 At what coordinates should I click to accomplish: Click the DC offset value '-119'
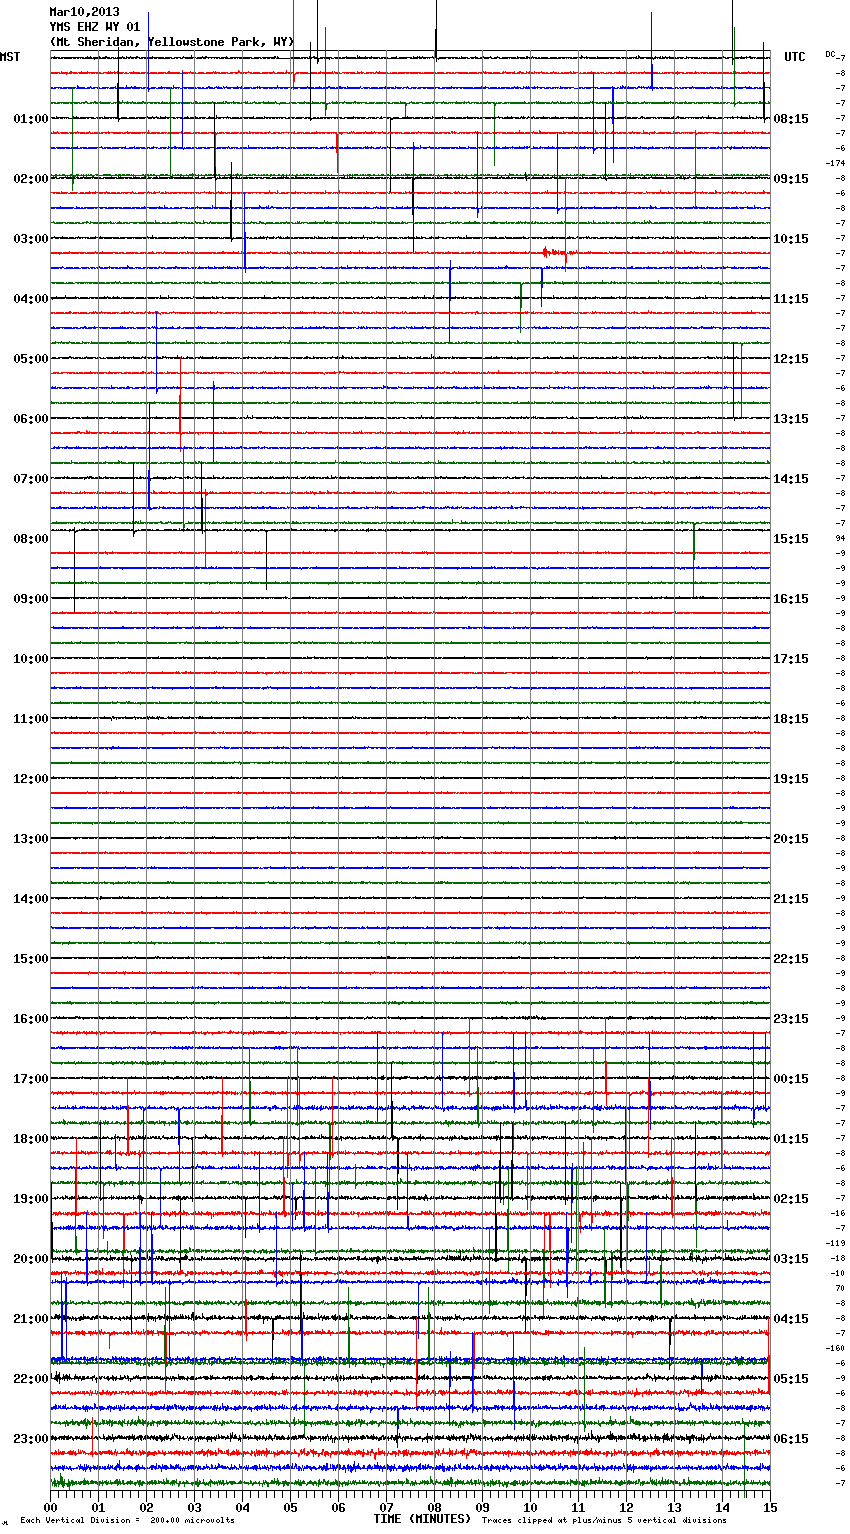(x=836, y=1243)
